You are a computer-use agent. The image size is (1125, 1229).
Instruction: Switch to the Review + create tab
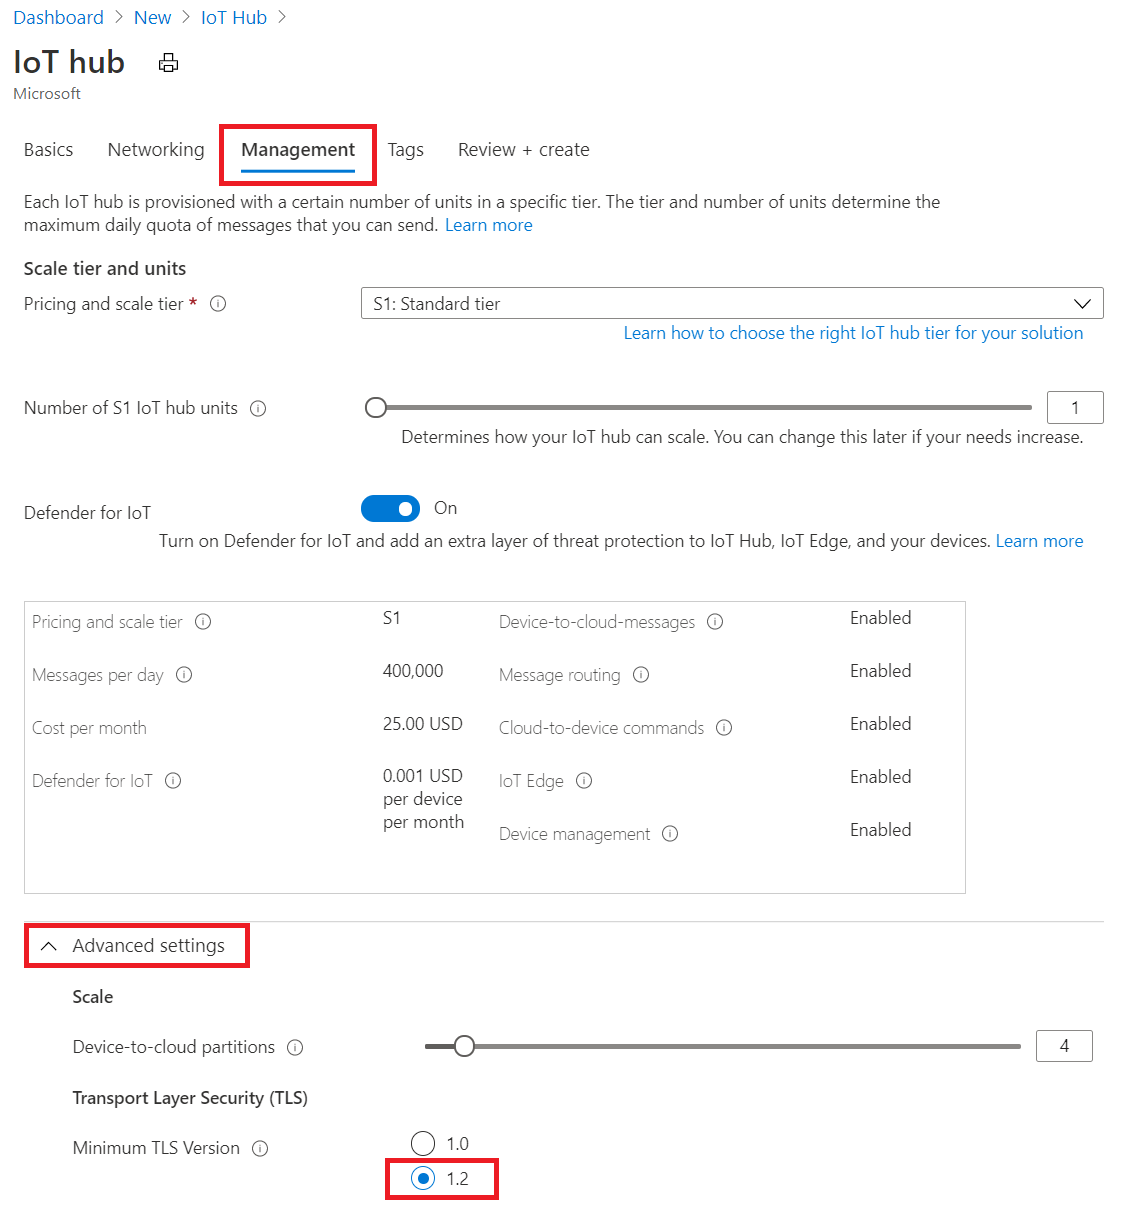click(x=523, y=149)
